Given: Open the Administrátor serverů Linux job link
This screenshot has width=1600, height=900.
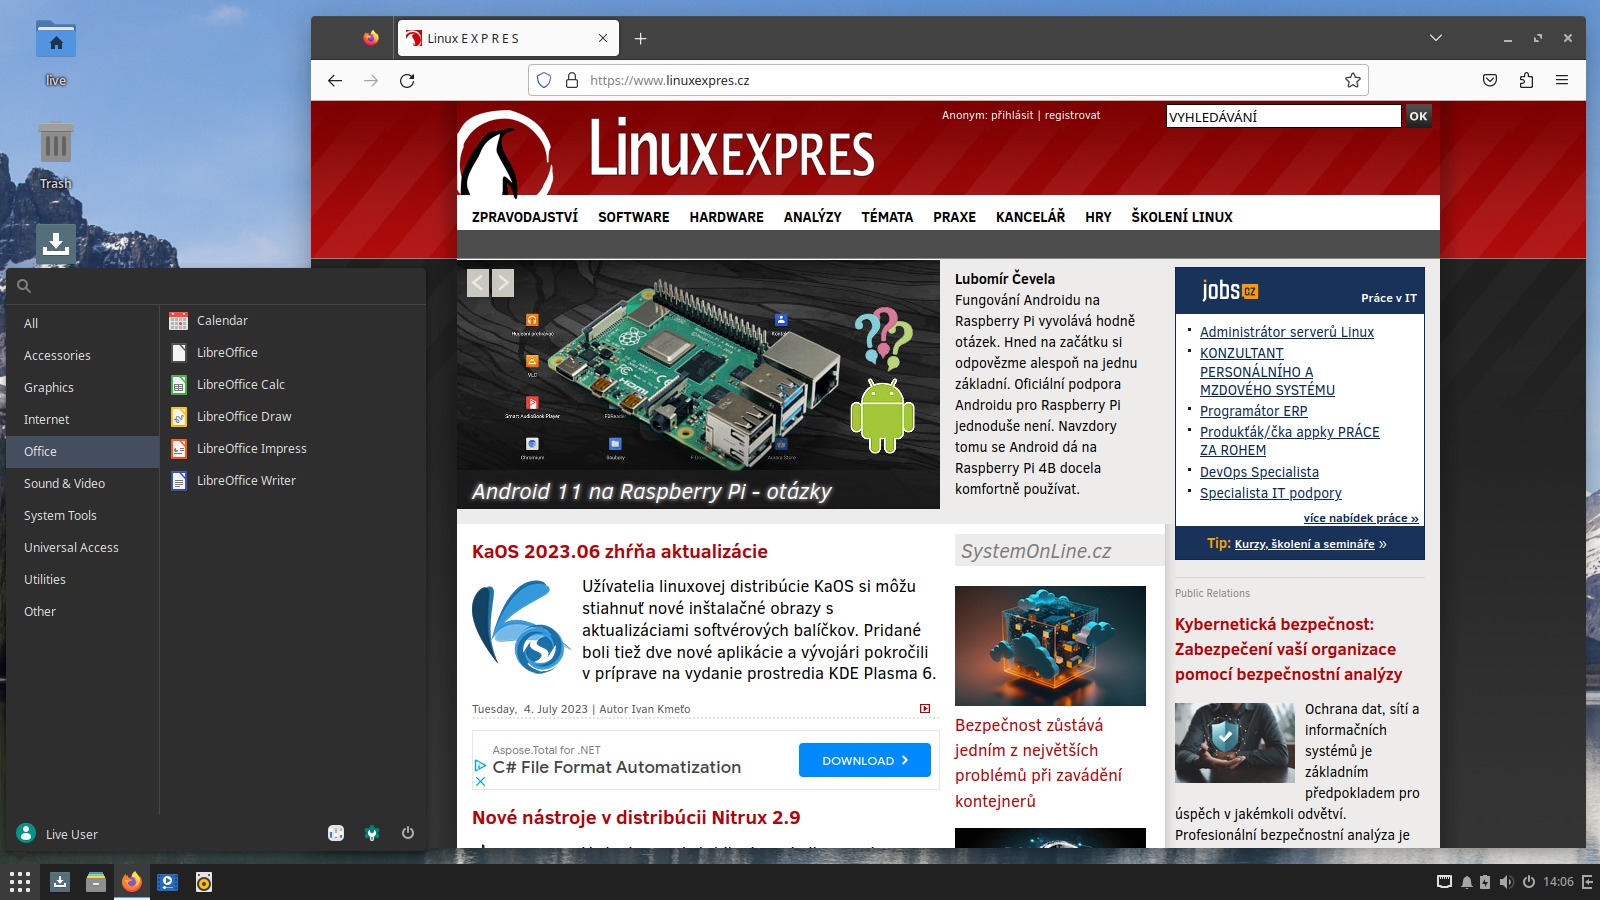Looking at the screenshot, I should tap(1286, 332).
